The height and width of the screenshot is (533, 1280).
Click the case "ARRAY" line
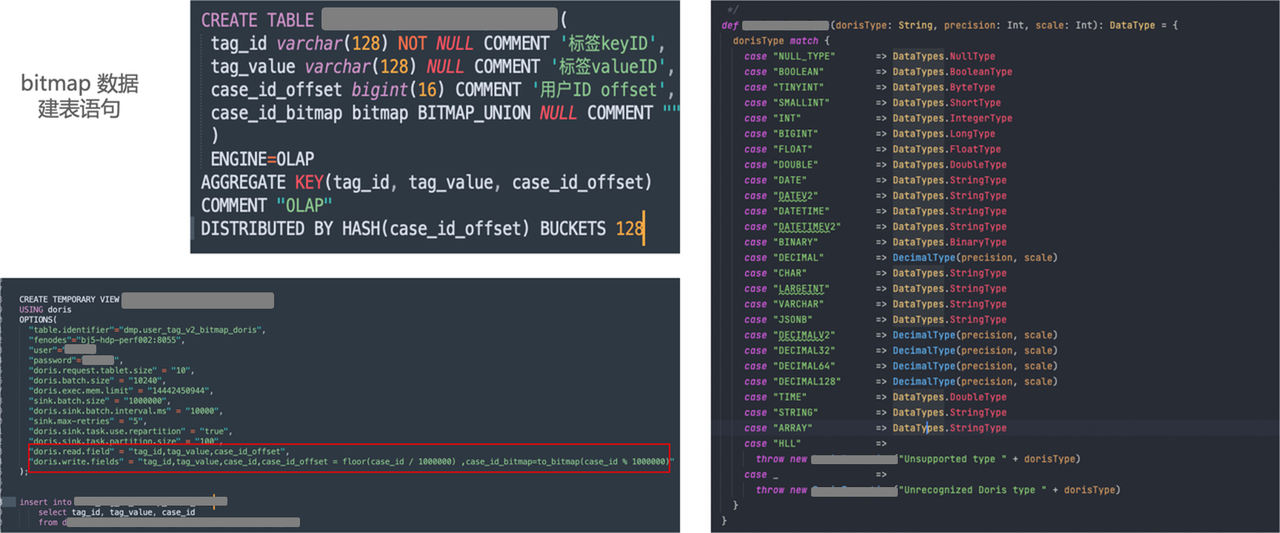pyautogui.click(x=875, y=428)
